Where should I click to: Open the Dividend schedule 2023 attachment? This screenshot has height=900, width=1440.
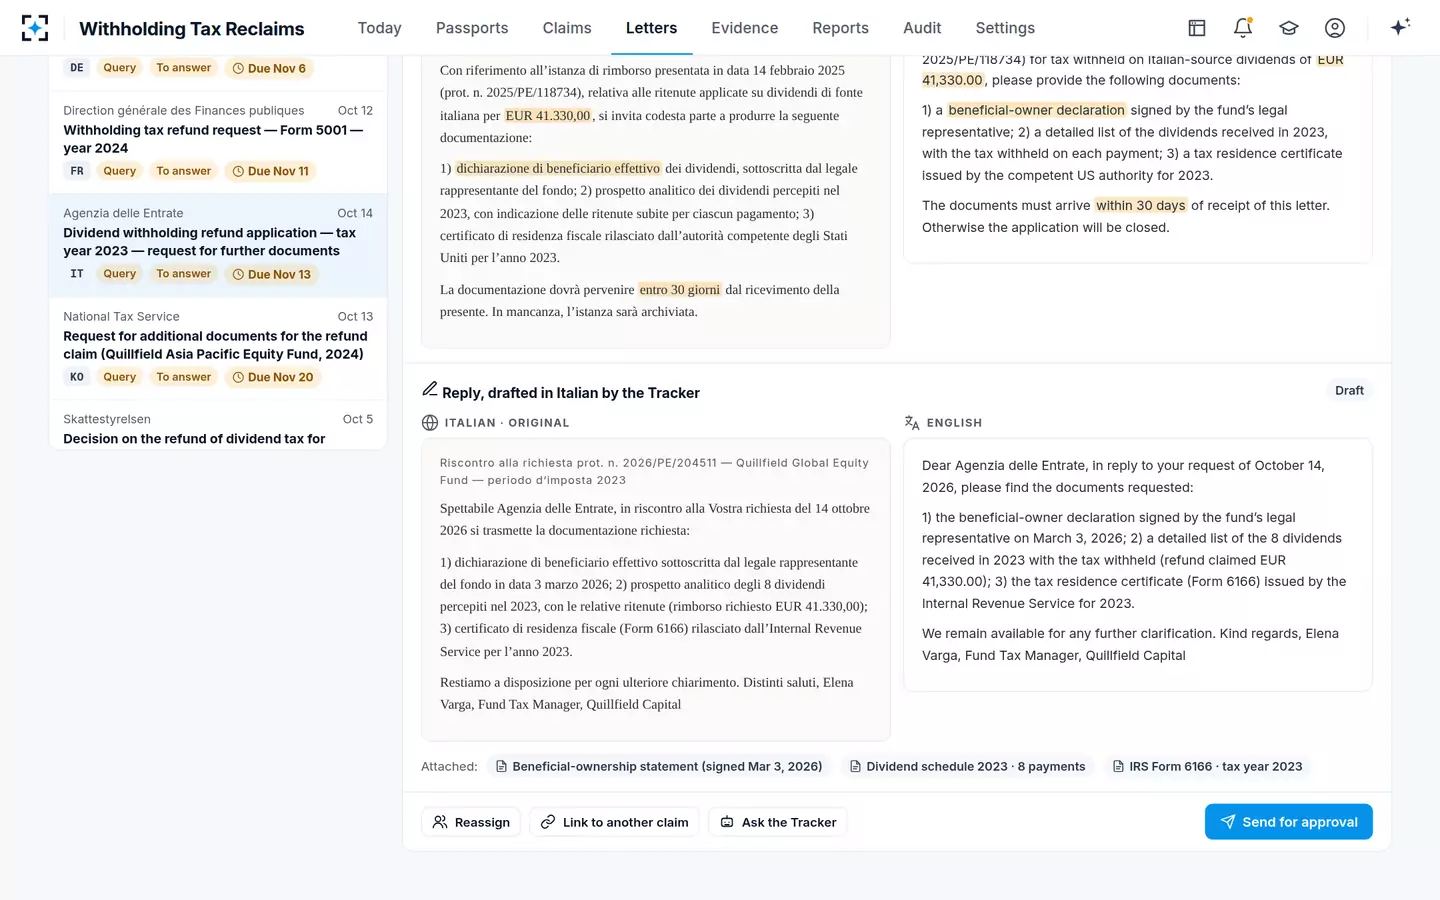[x=967, y=767]
